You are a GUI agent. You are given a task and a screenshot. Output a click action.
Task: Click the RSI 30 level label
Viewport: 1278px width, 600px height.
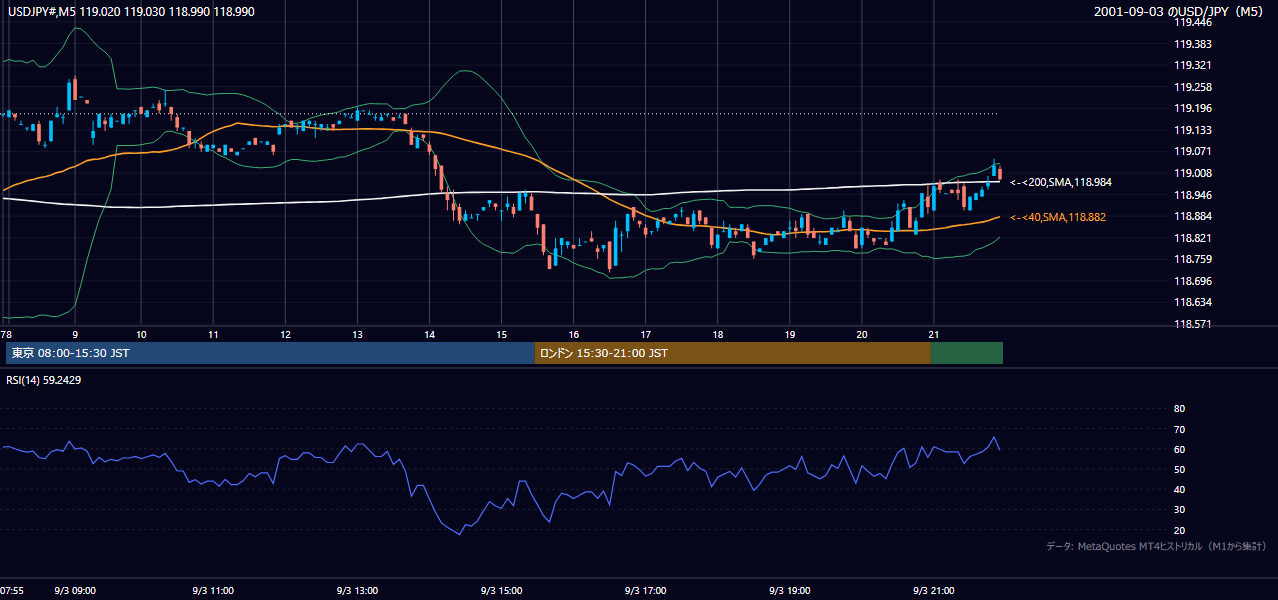1179,510
